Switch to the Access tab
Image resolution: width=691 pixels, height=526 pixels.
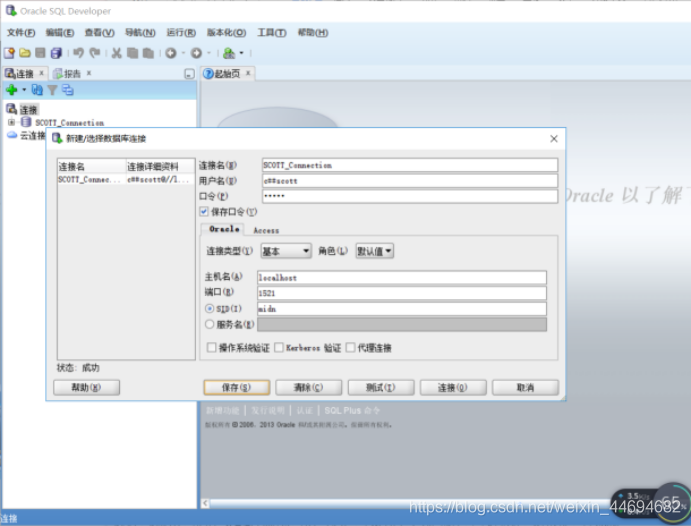pos(266,230)
